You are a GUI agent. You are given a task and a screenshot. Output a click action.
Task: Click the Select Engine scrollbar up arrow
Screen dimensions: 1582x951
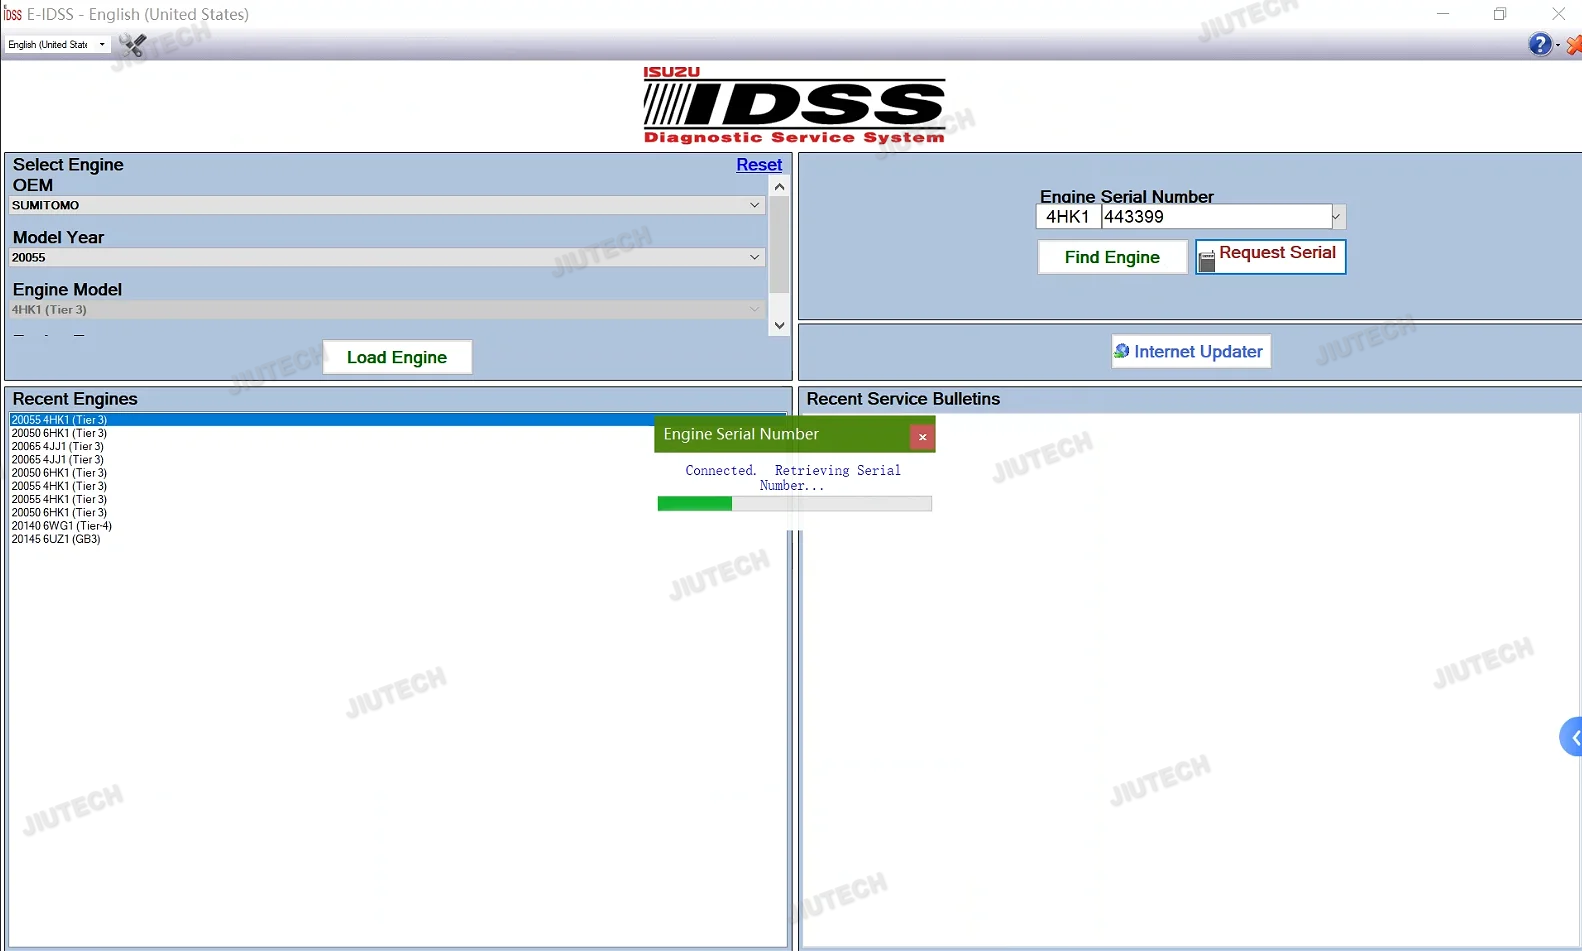coord(779,186)
